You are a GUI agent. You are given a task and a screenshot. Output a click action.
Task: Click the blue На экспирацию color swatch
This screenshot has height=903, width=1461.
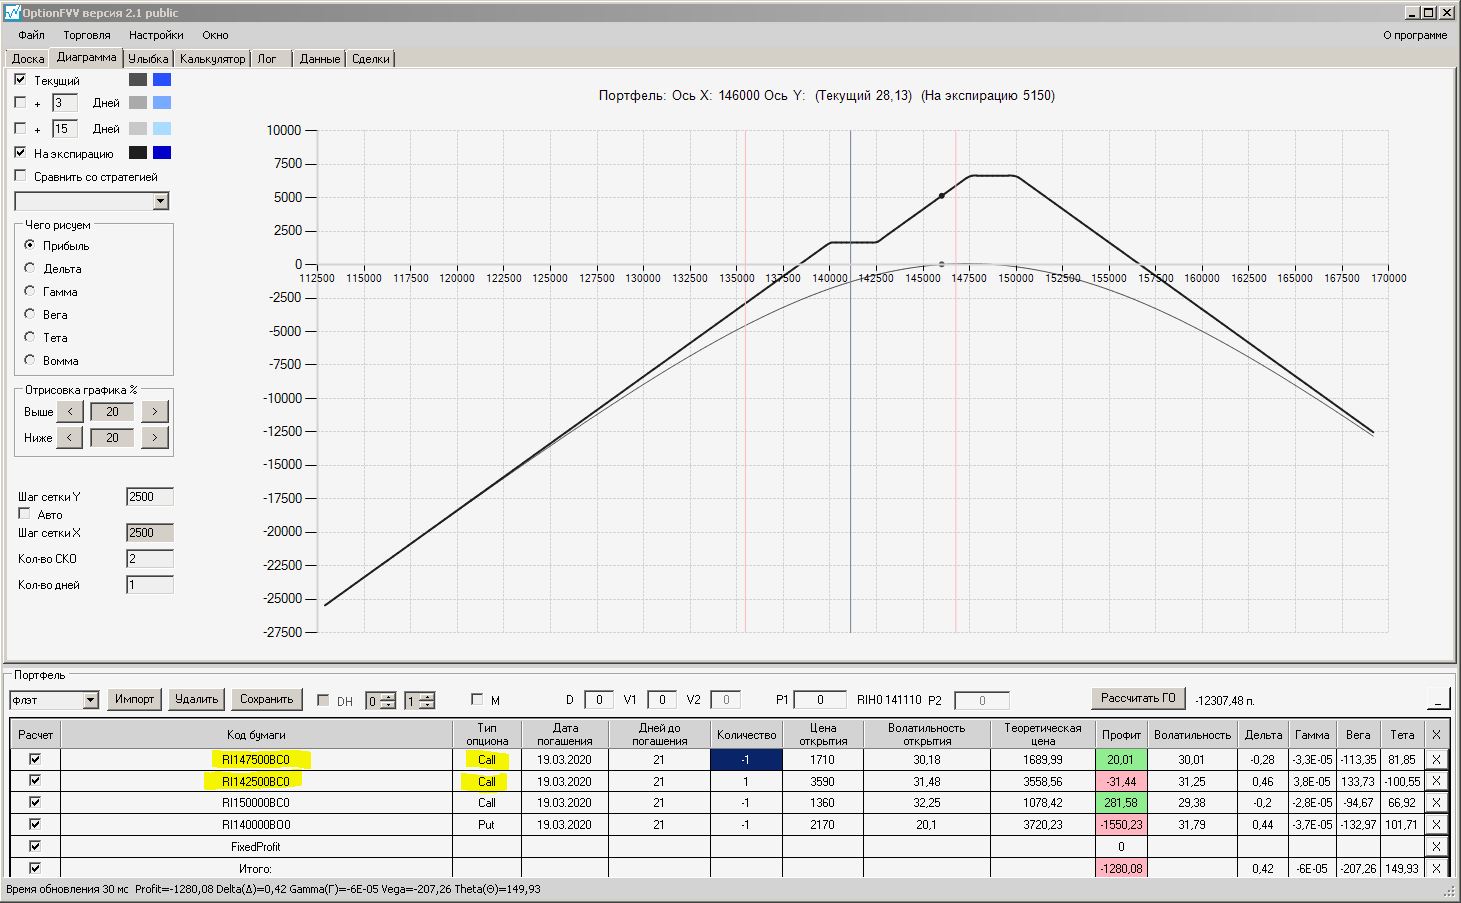(161, 153)
